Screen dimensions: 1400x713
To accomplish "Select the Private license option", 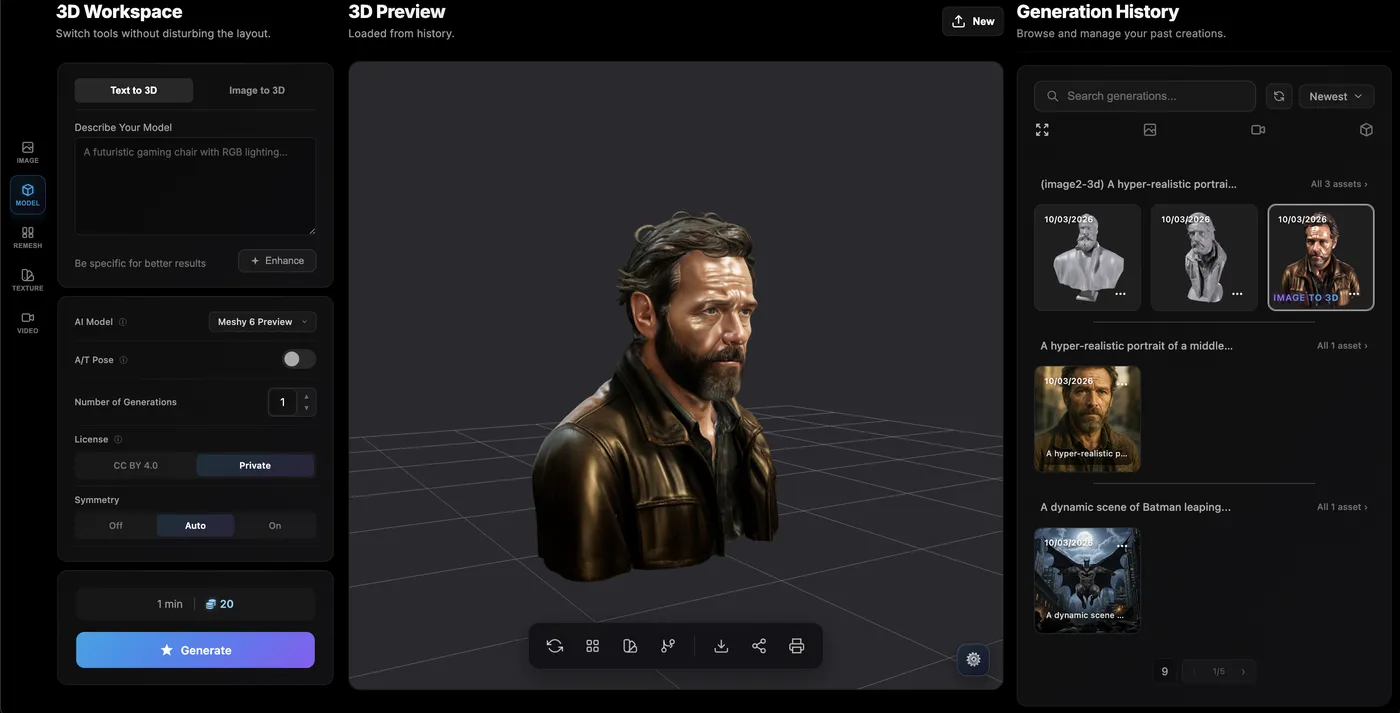I will click(255, 465).
